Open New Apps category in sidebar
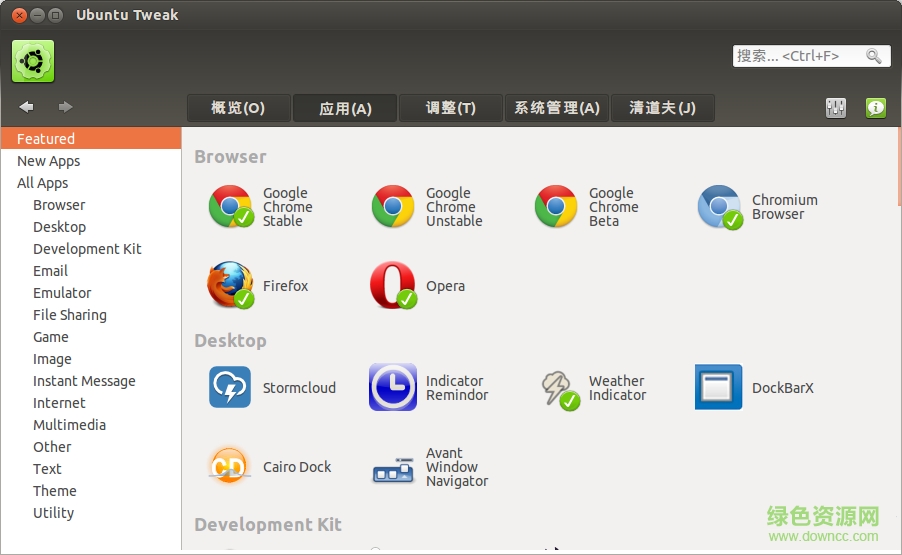The height and width of the screenshot is (555, 902). 48,161
